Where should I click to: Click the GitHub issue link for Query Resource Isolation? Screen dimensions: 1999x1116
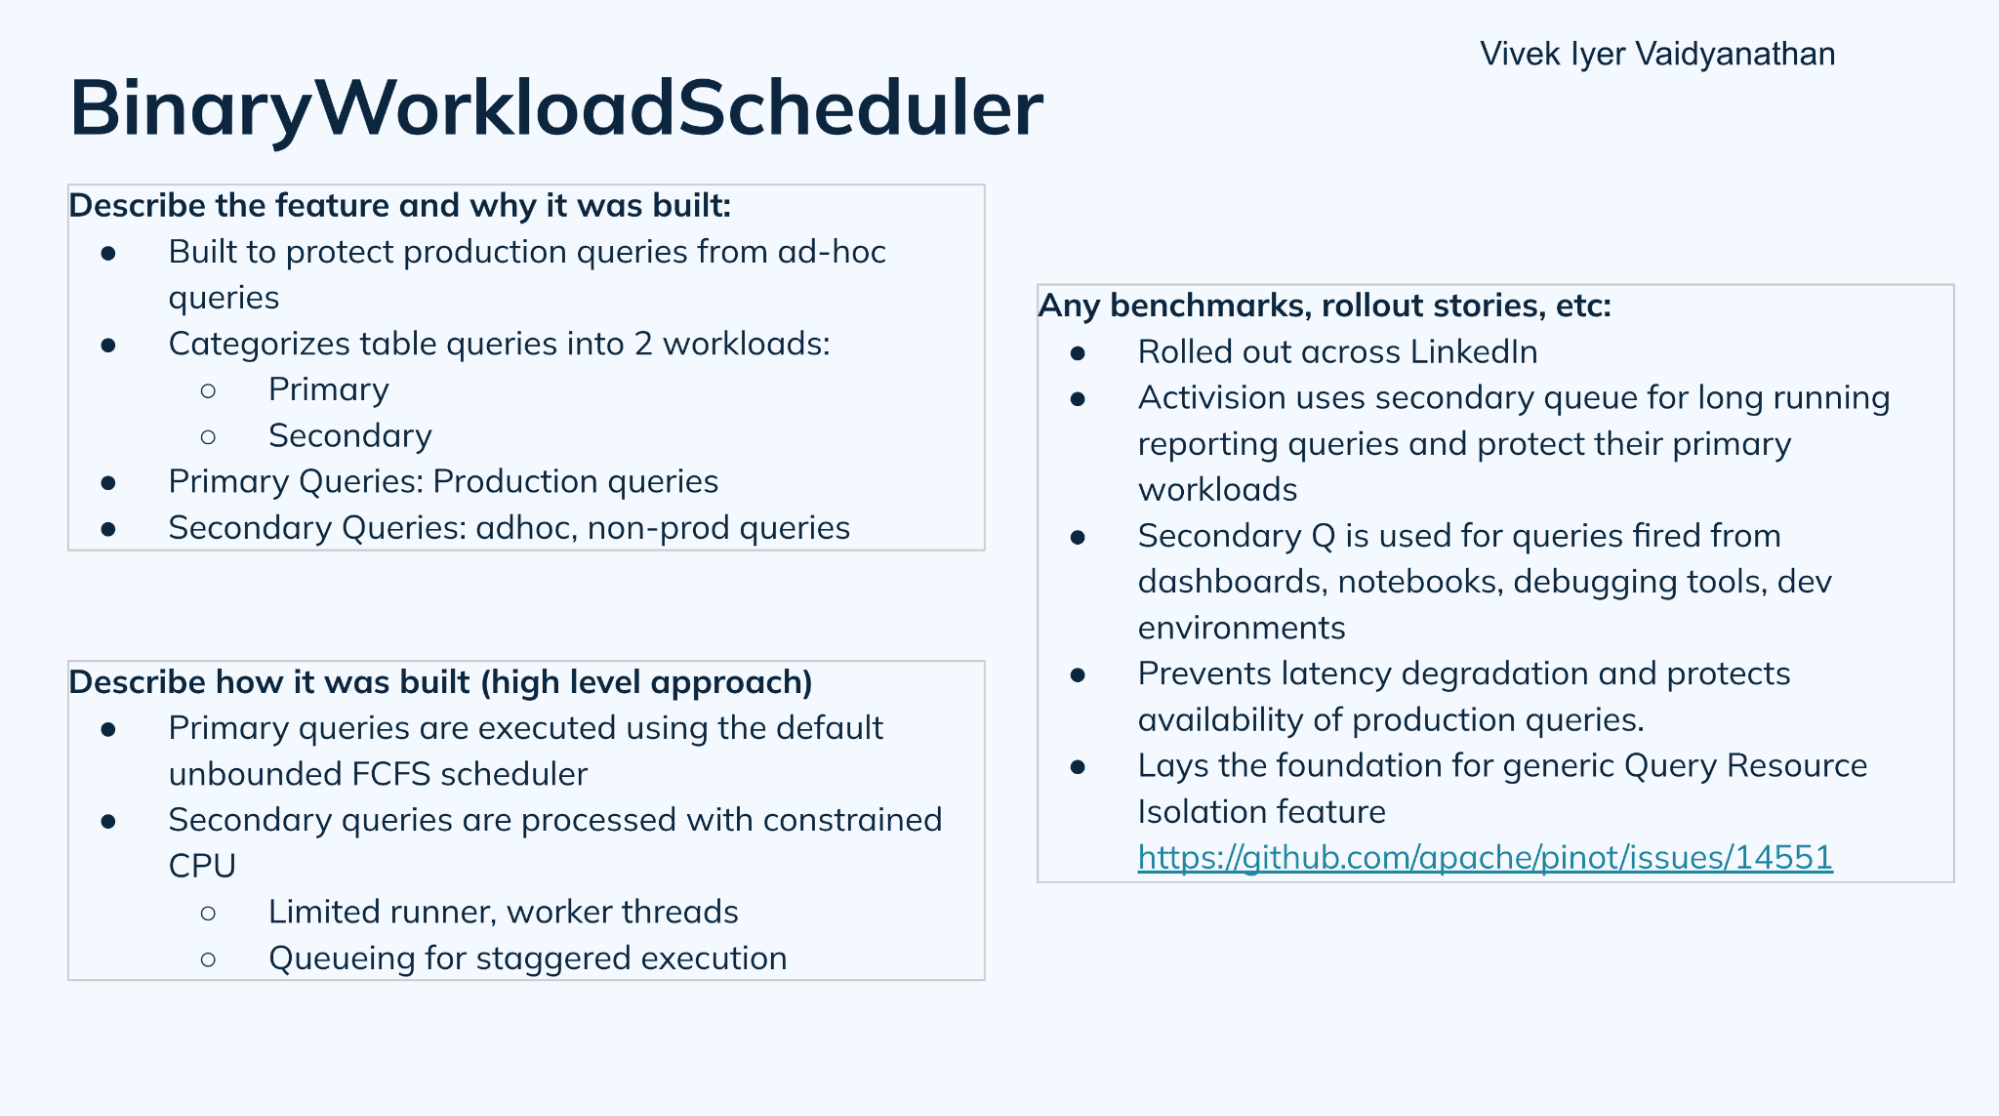(x=1483, y=858)
